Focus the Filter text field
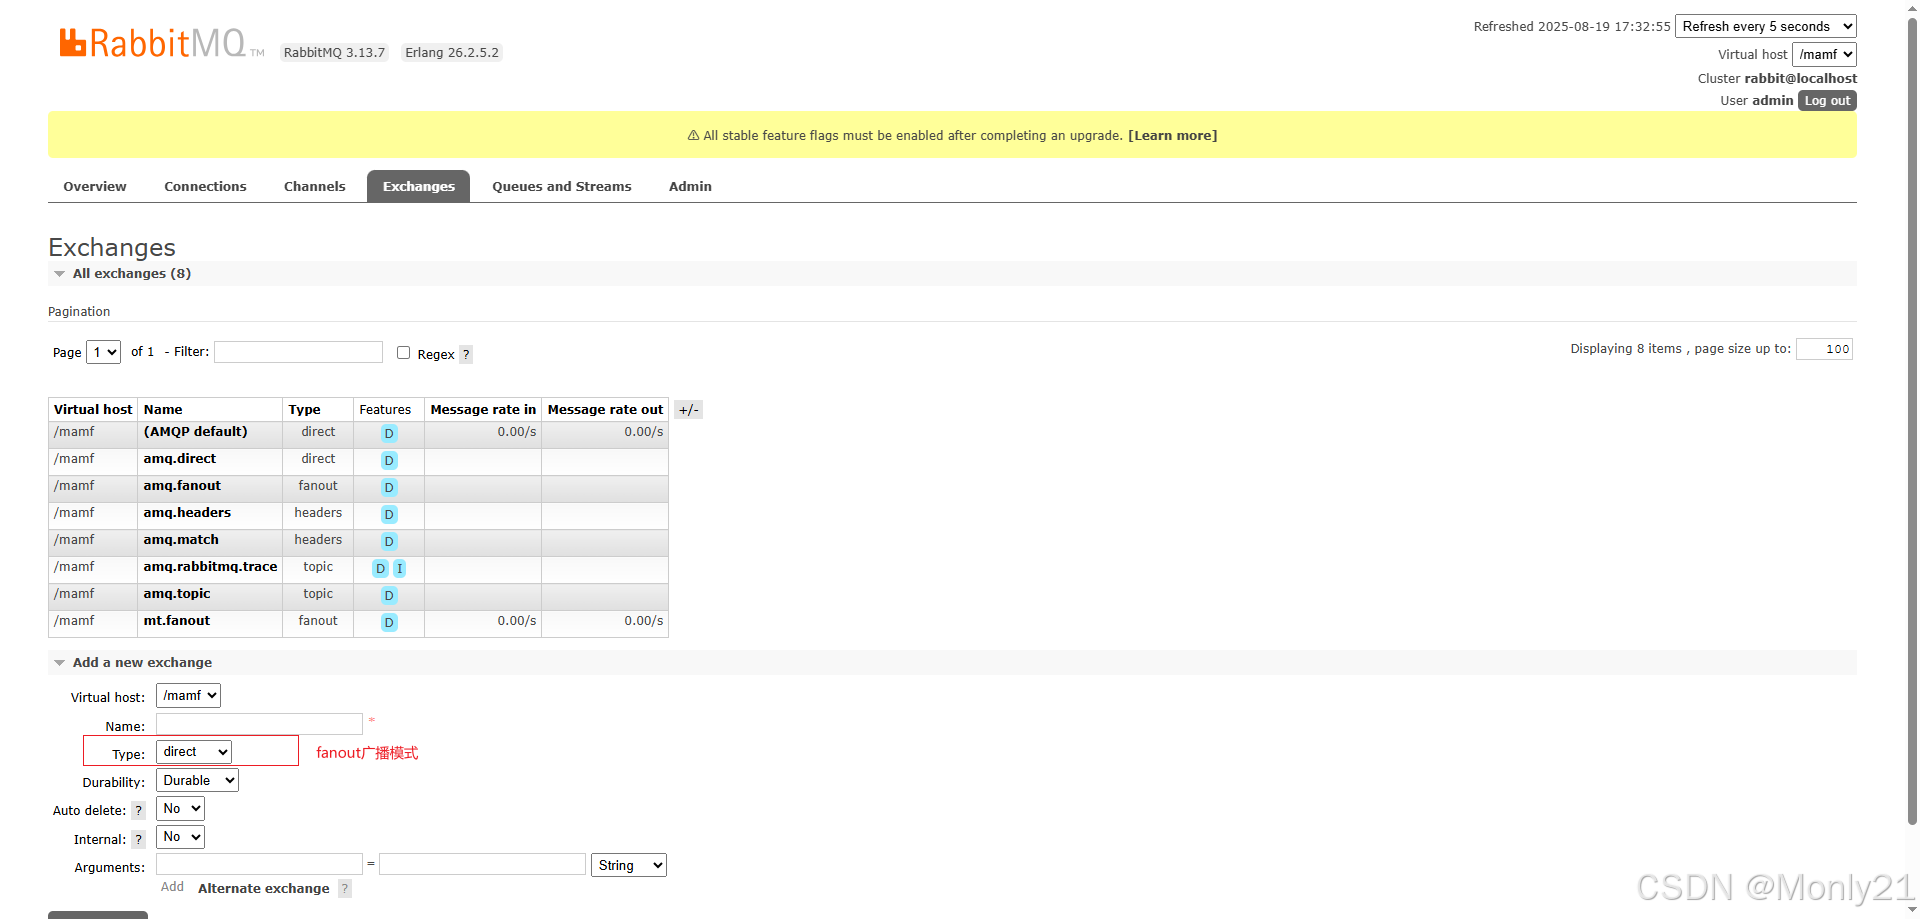 (298, 352)
